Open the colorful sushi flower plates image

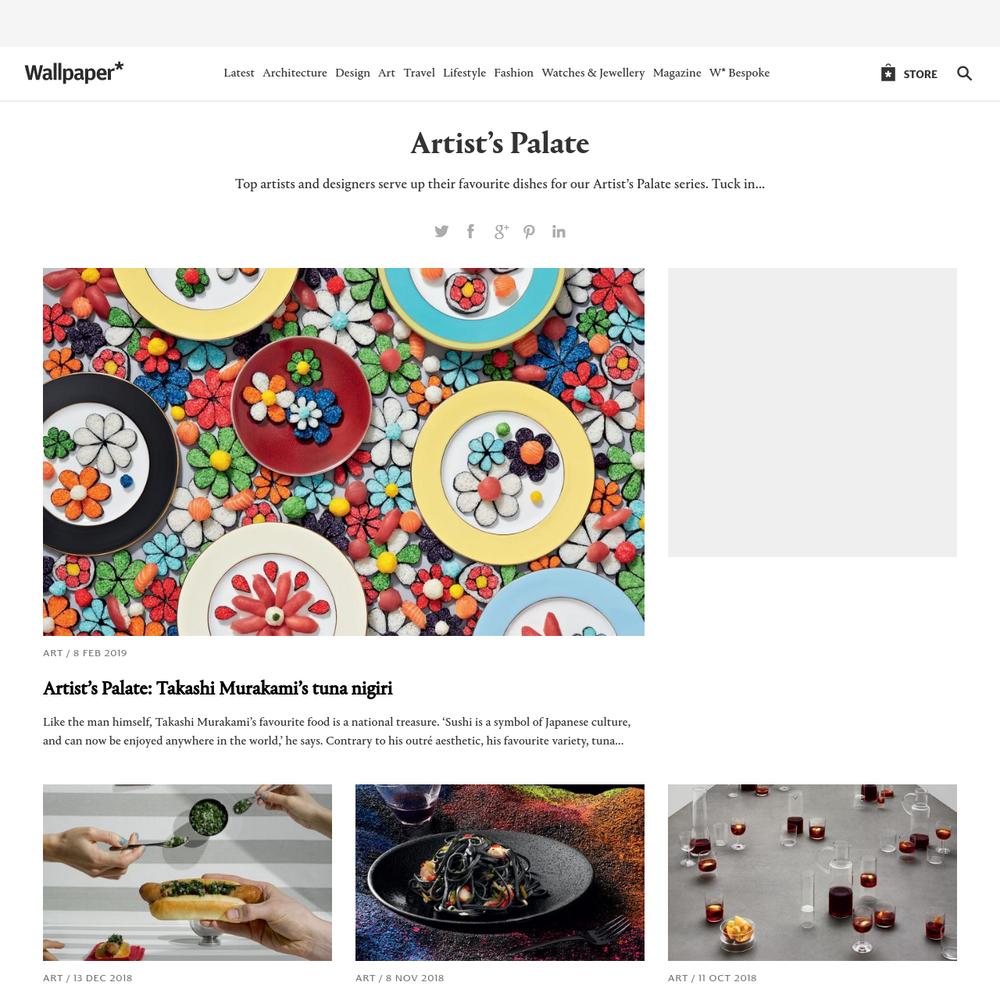(344, 452)
